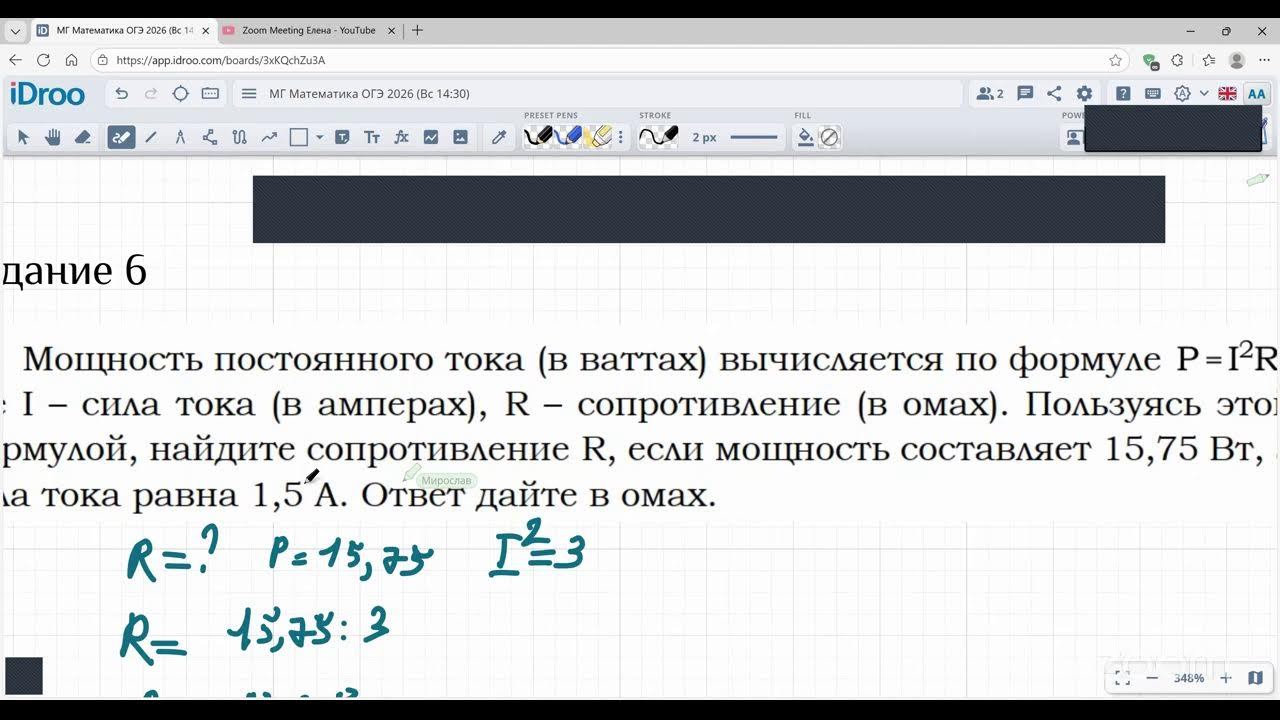Select the blue preset pen
This screenshot has width=1280, height=720.
pyautogui.click(x=568, y=136)
